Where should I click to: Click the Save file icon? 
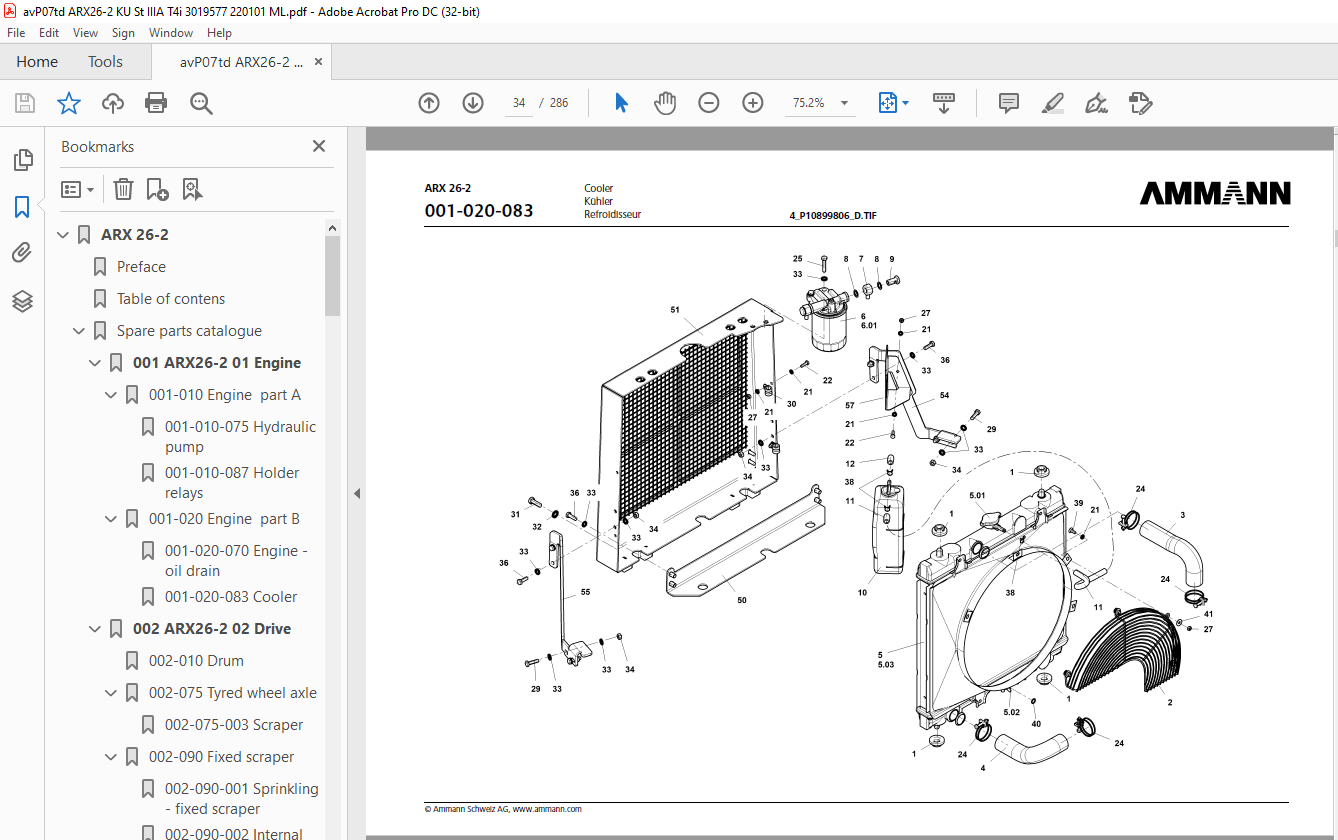[x=25, y=103]
